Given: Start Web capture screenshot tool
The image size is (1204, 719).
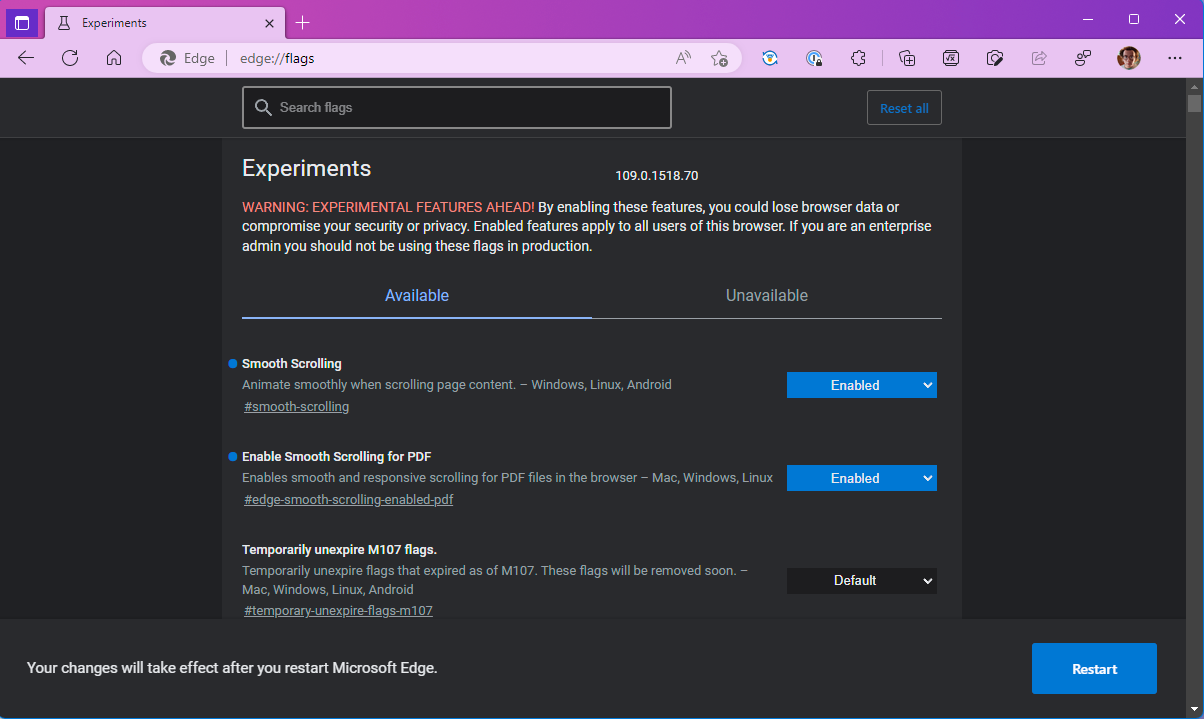Looking at the screenshot, I should [995, 58].
